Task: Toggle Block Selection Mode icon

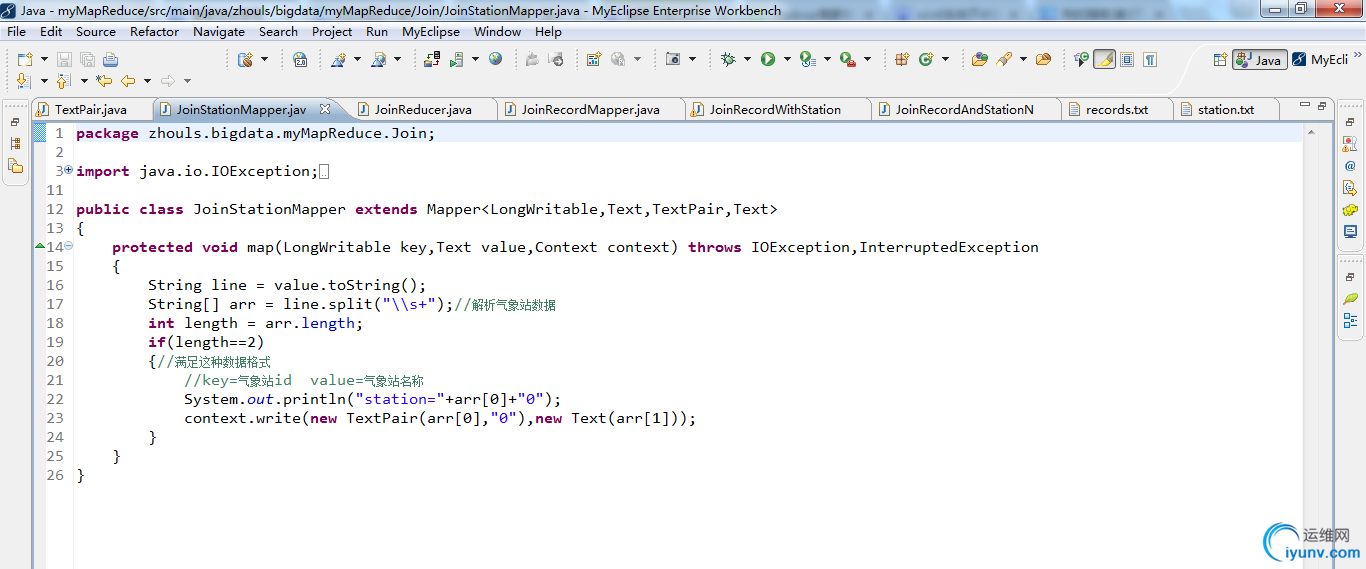Action: point(1127,59)
